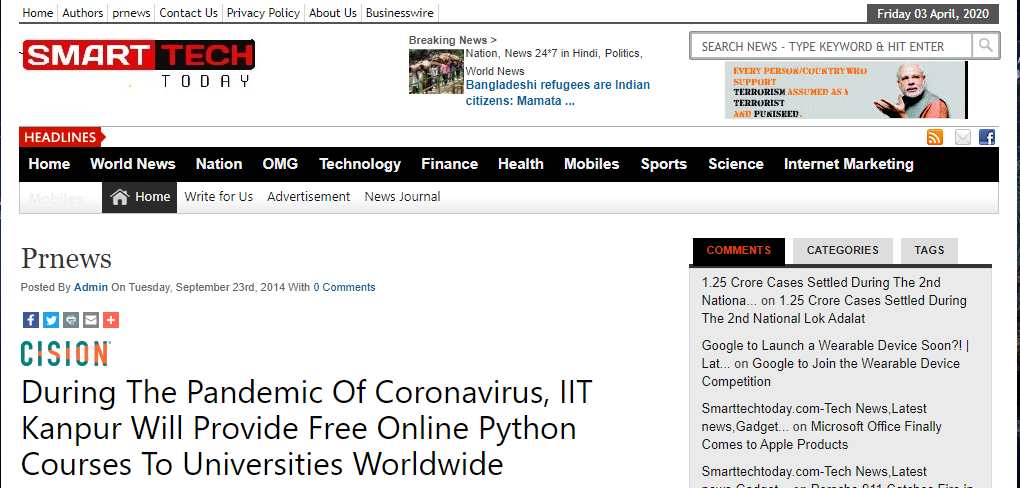Click the terrorism banner advertisement

tap(846, 90)
